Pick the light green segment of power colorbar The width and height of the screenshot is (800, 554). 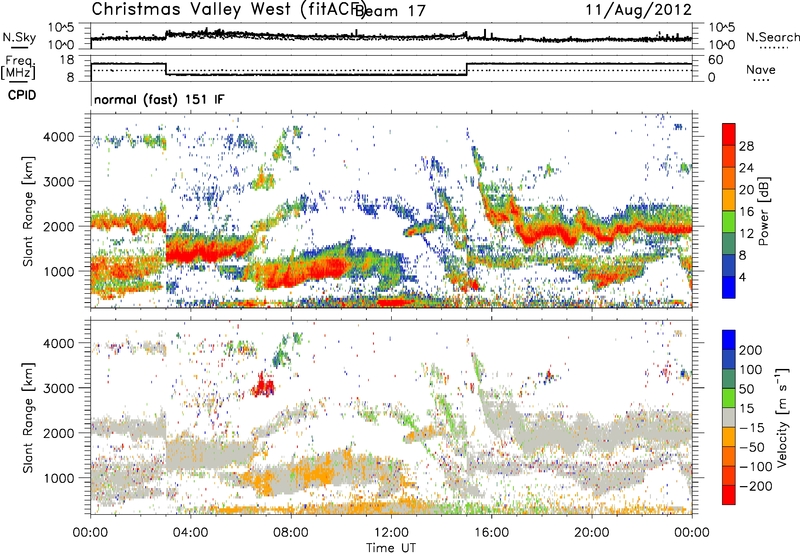click(729, 222)
